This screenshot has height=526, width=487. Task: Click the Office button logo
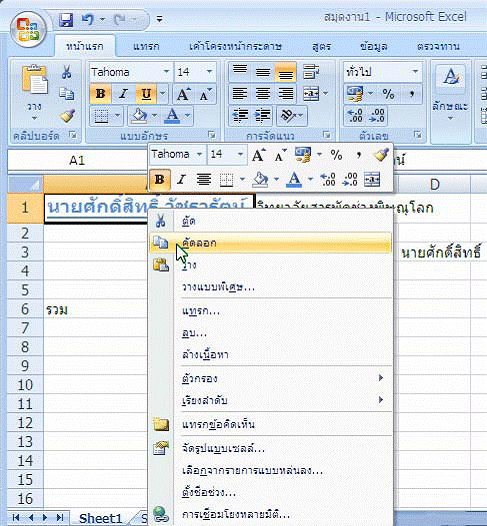click(x=29, y=30)
